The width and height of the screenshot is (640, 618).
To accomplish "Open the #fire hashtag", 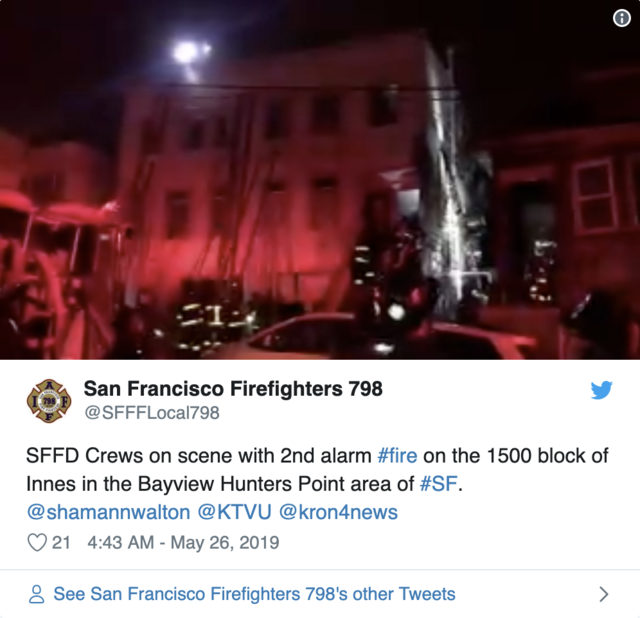I will click(x=397, y=456).
